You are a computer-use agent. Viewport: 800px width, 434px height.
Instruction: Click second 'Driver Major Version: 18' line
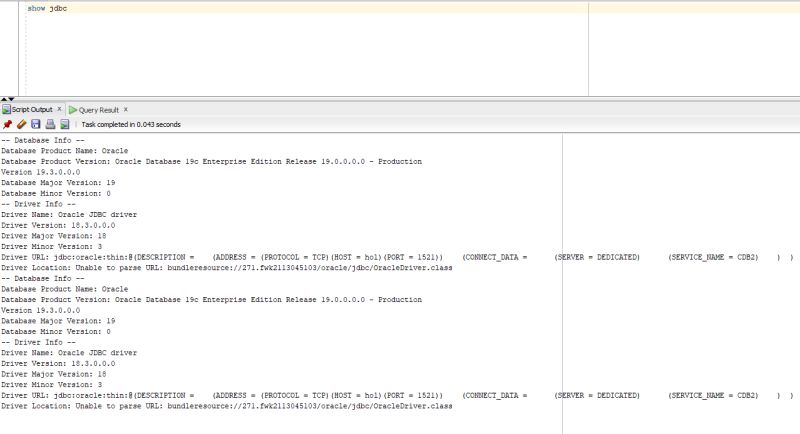pyautogui.click(x=54, y=374)
